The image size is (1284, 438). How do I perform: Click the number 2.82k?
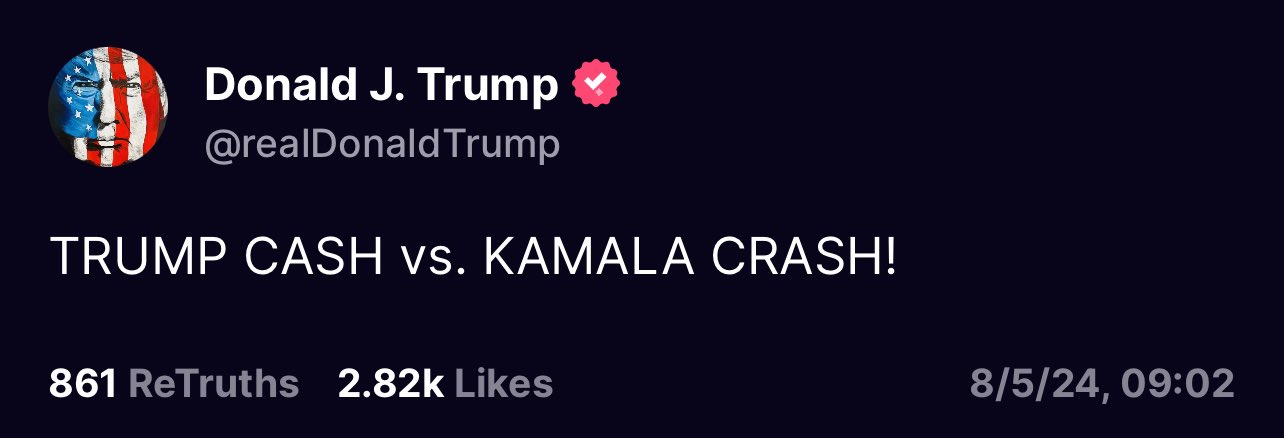[391, 384]
